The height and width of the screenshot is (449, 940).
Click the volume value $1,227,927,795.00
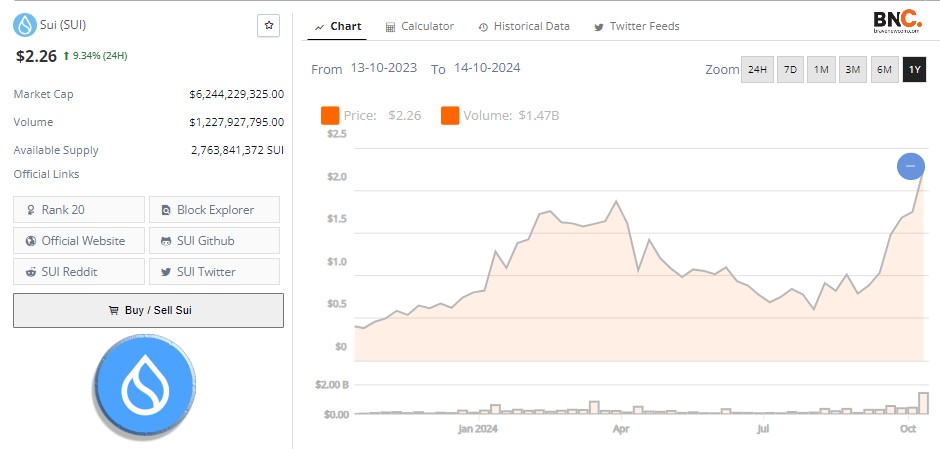pyautogui.click(x=236, y=122)
